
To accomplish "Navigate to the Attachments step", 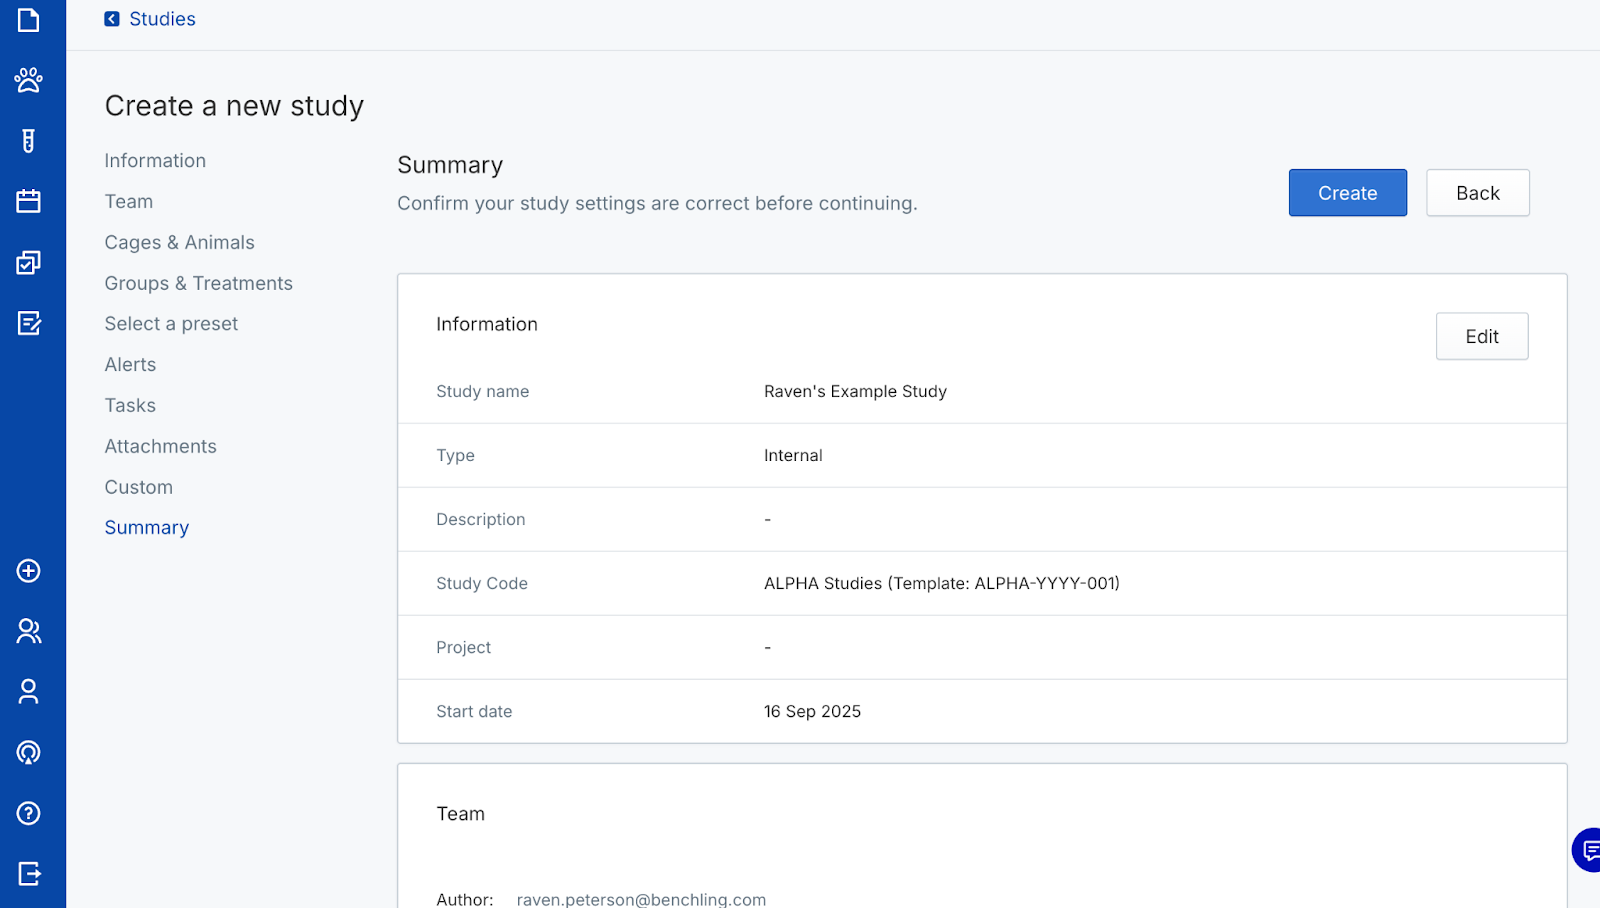I will [x=160, y=447].
